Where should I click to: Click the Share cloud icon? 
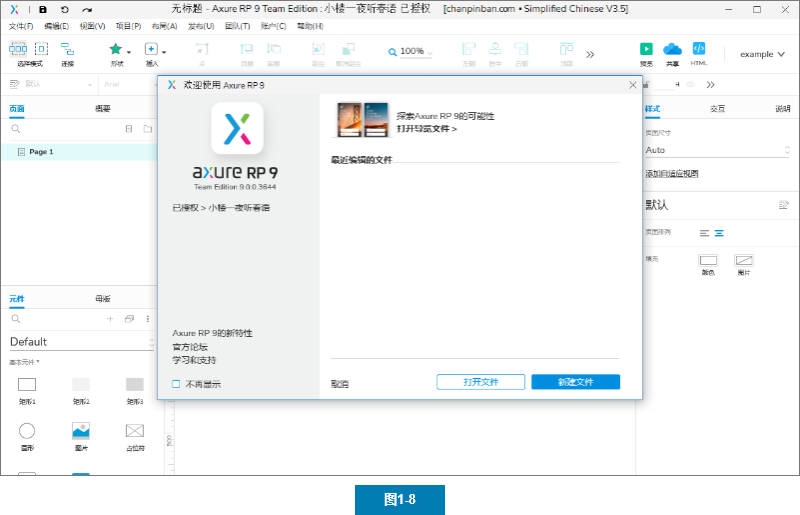tap(672, 49)
